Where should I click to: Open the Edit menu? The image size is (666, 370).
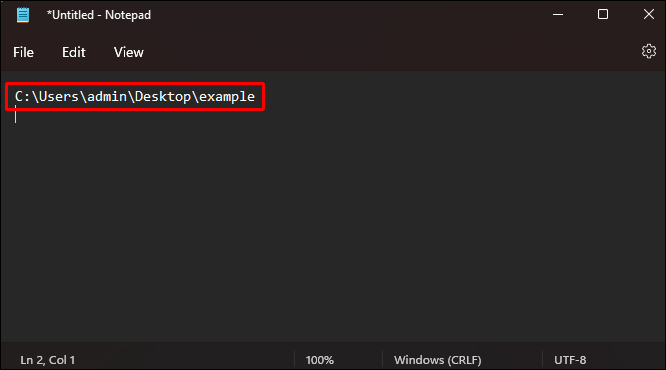tap(73, 52)
